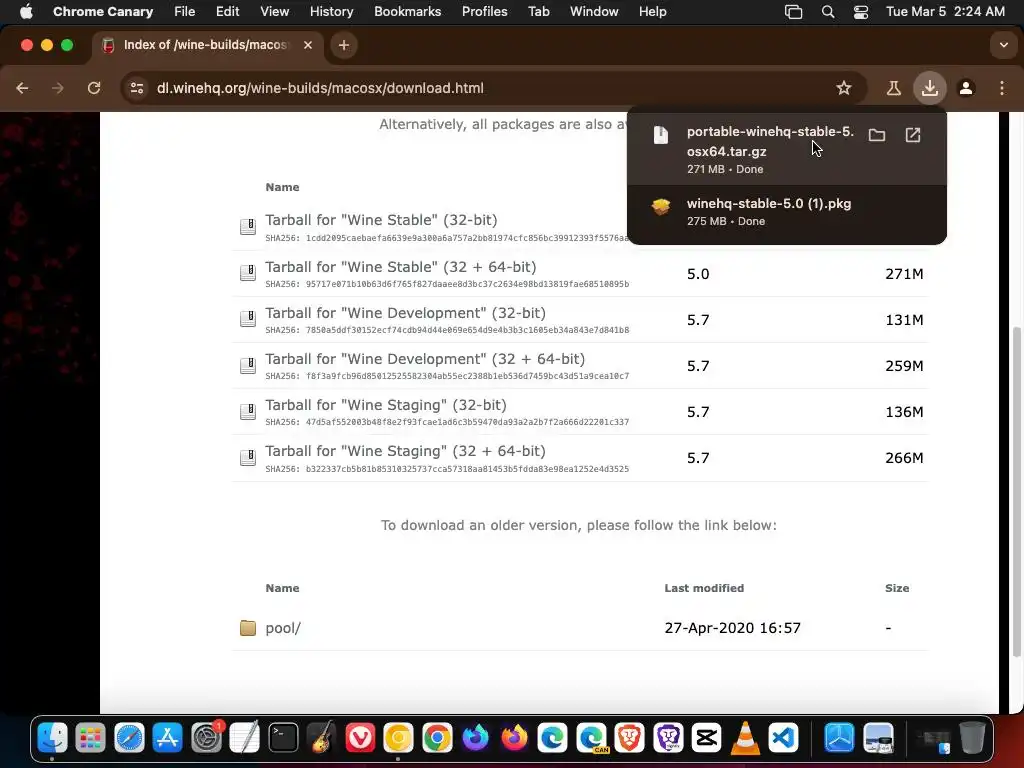Screen dimensions: 1024x768
Task: Open the Bookmarks menu
Action: (x=408, y=12)
